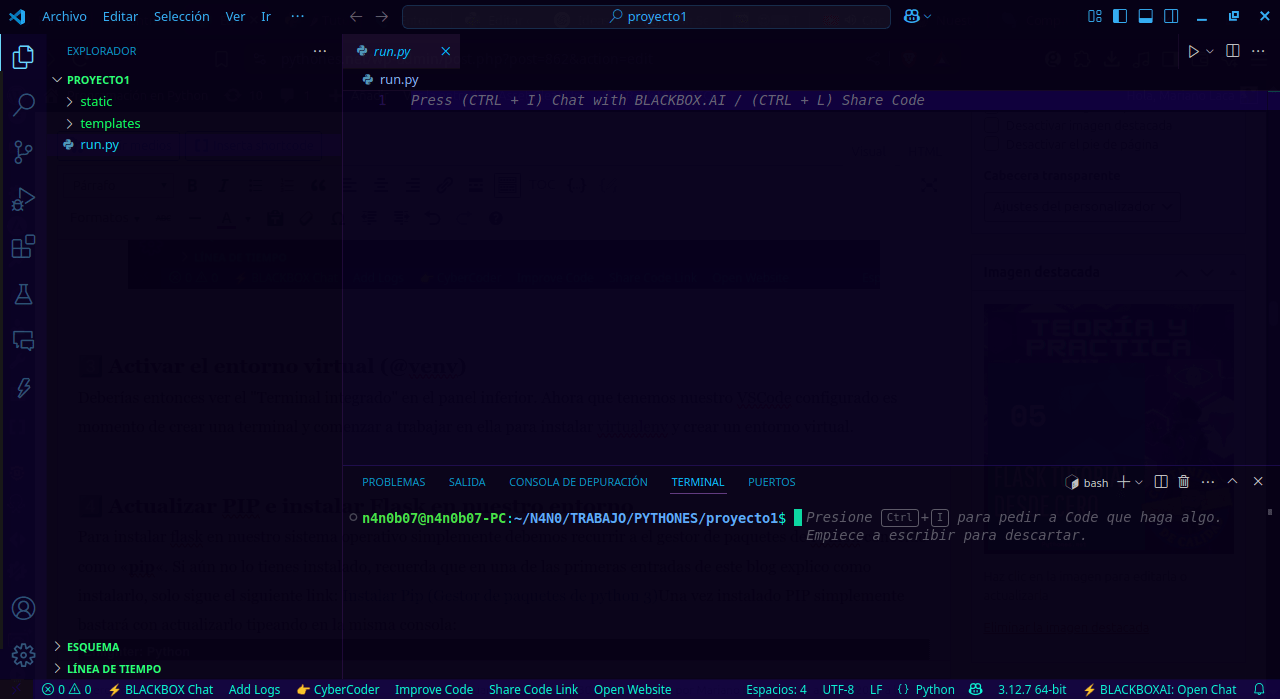The height and width of the screenshot is (699, 1280).
Task: Click the errors and warnings counter
Action: pyautogui.click(x=66, y=690)
